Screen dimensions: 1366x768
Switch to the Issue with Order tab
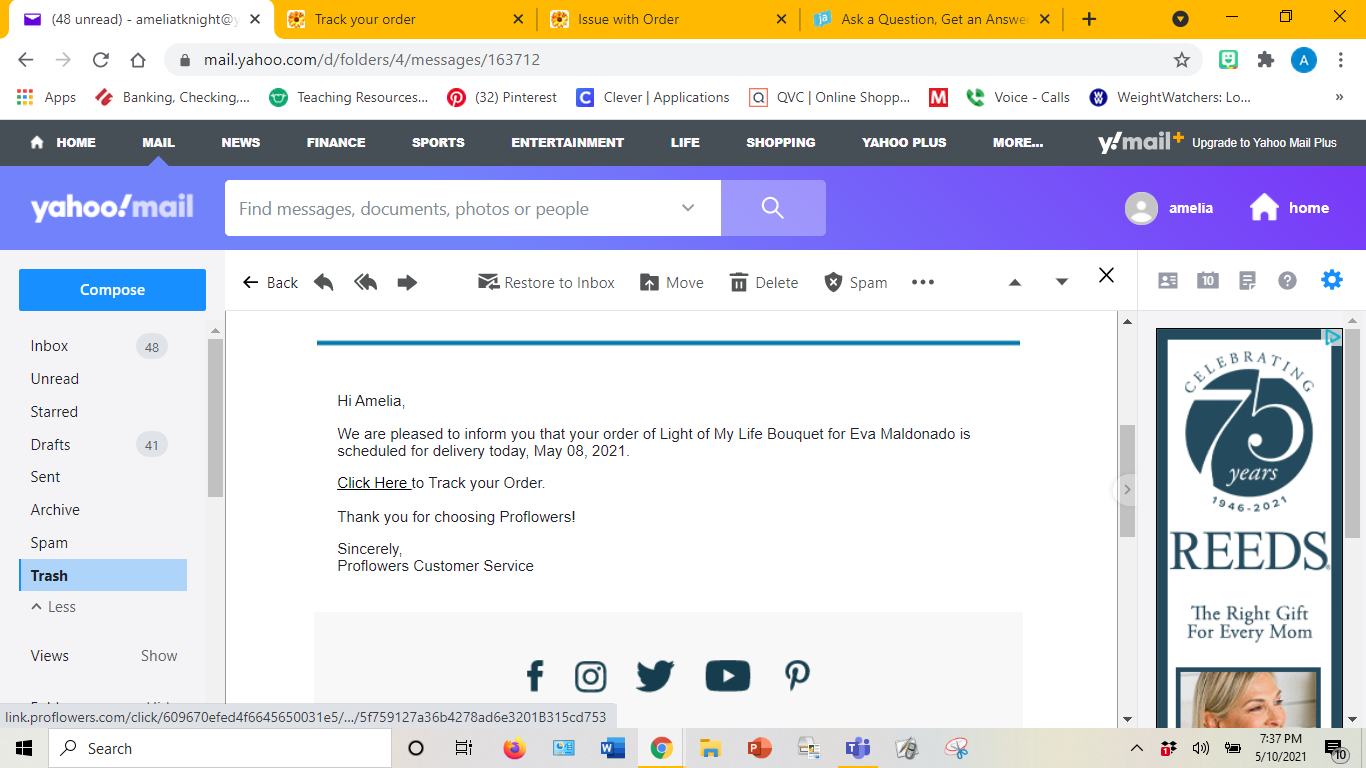(628, 19)
